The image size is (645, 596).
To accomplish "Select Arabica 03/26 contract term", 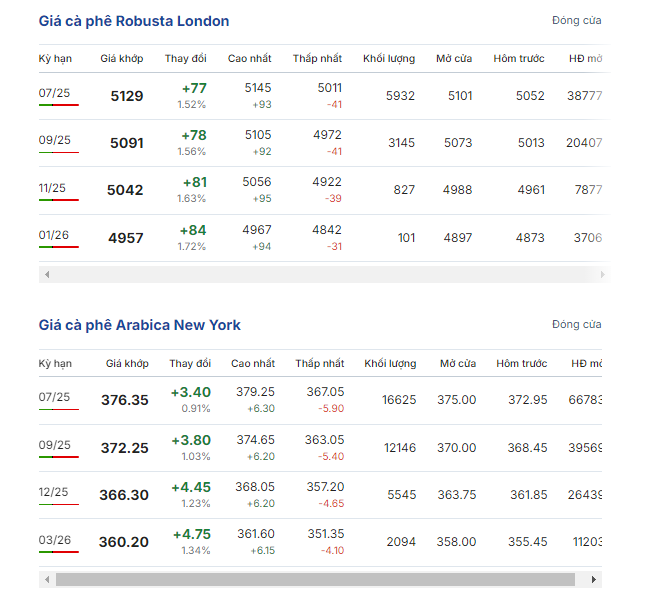I will click(55, 540).
